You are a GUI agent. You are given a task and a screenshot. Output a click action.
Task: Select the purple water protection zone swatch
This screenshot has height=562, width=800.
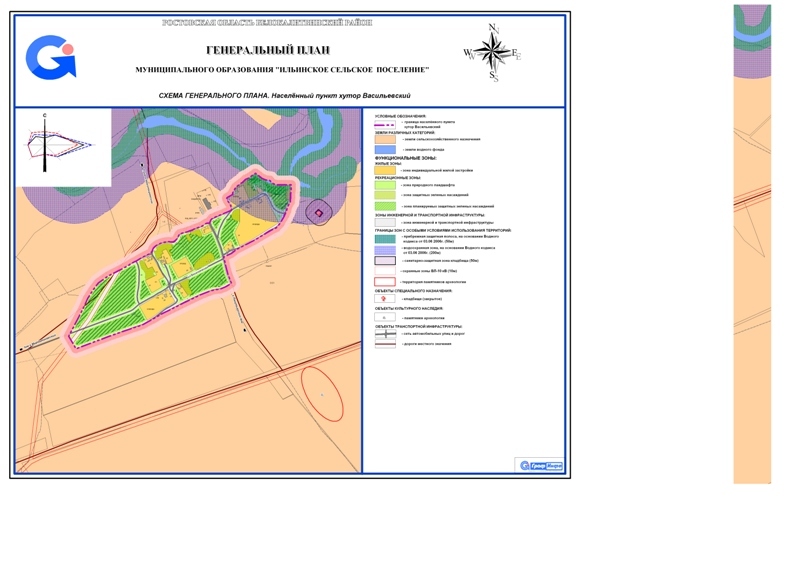(385, 250)
